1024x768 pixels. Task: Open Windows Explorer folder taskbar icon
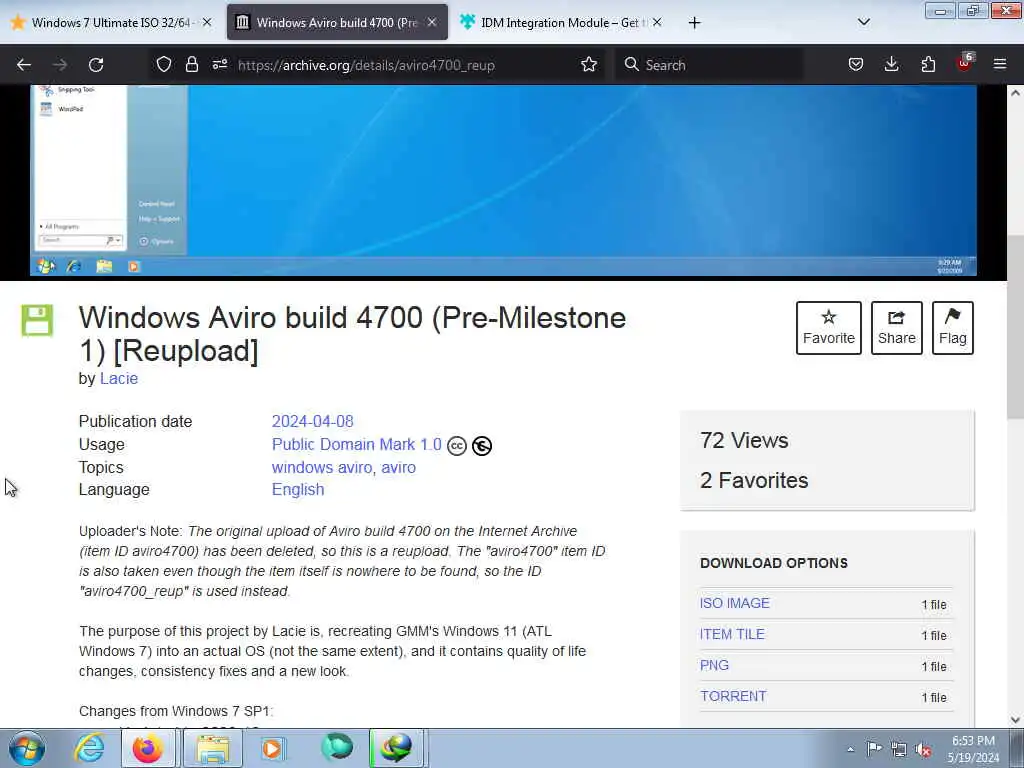click(x=213, y=748)
